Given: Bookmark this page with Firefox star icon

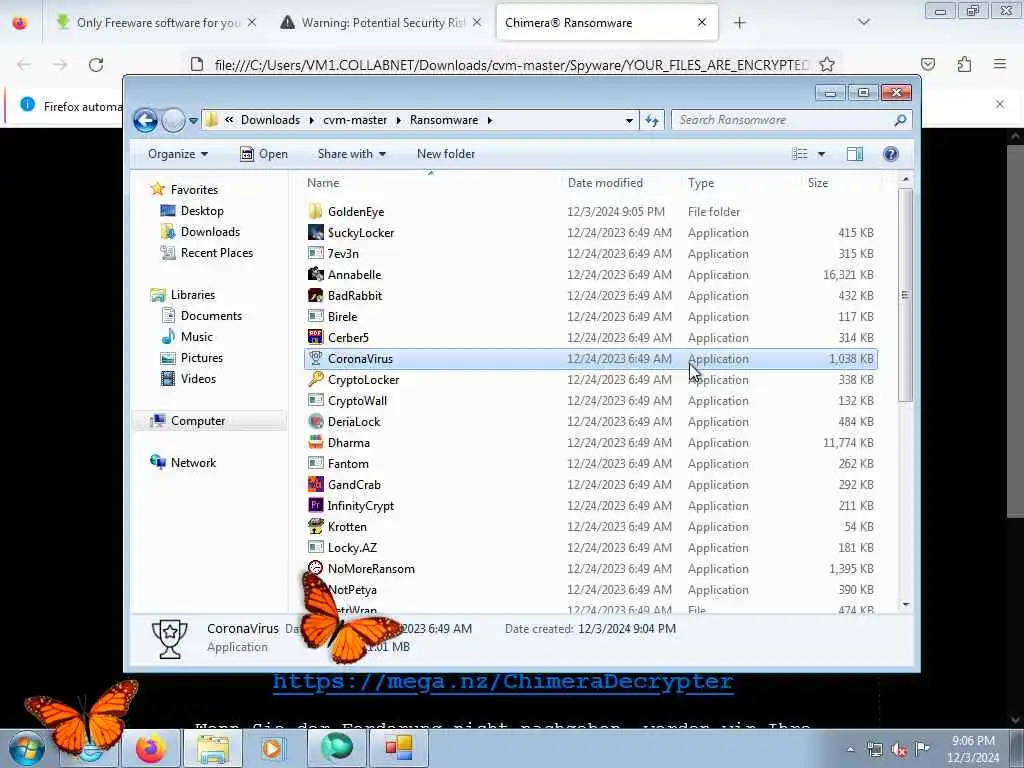Looking at the screenshot, I should (x=827, y=65).
